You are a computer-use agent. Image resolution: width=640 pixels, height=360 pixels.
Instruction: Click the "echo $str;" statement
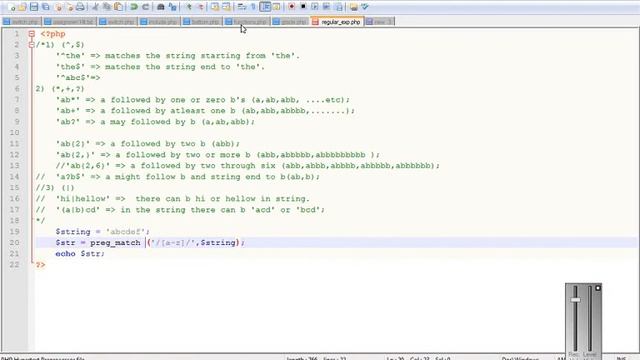click(x=80, y=254)
